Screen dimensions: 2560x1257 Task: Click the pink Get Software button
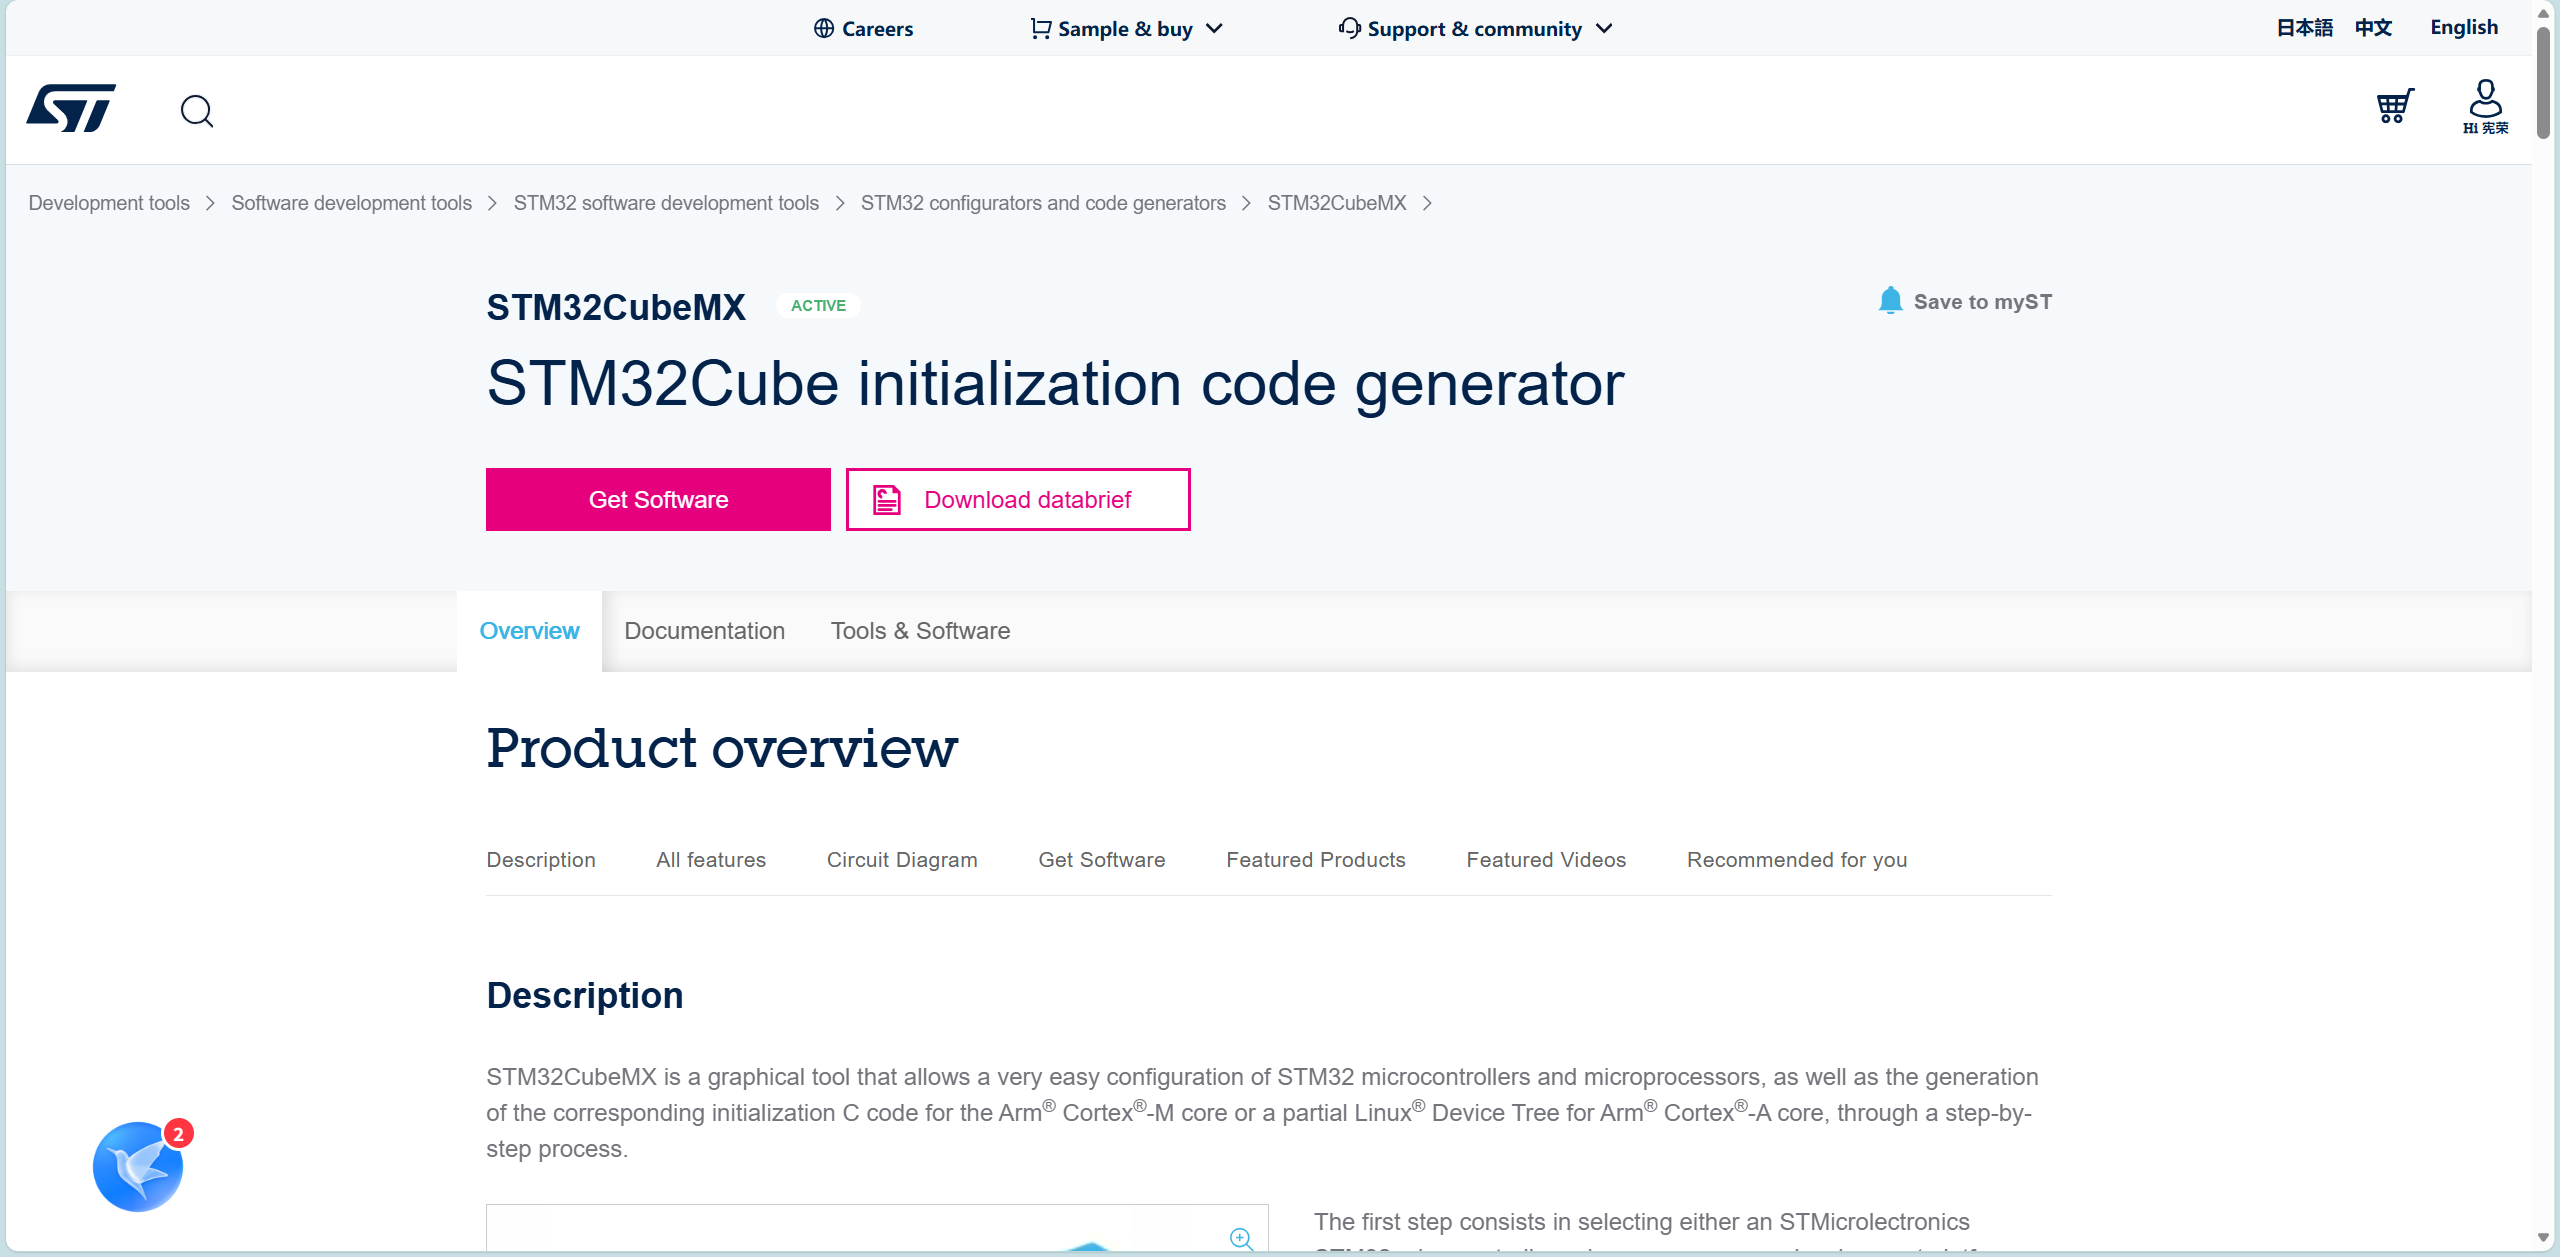click(658, 499)
